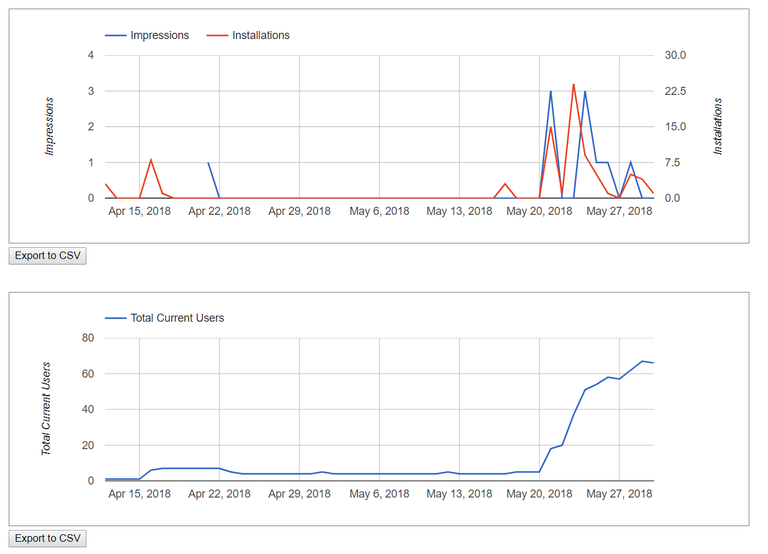Click the highest red Installations peak
This screenshot has height=554, width=768.
[574, 85]
